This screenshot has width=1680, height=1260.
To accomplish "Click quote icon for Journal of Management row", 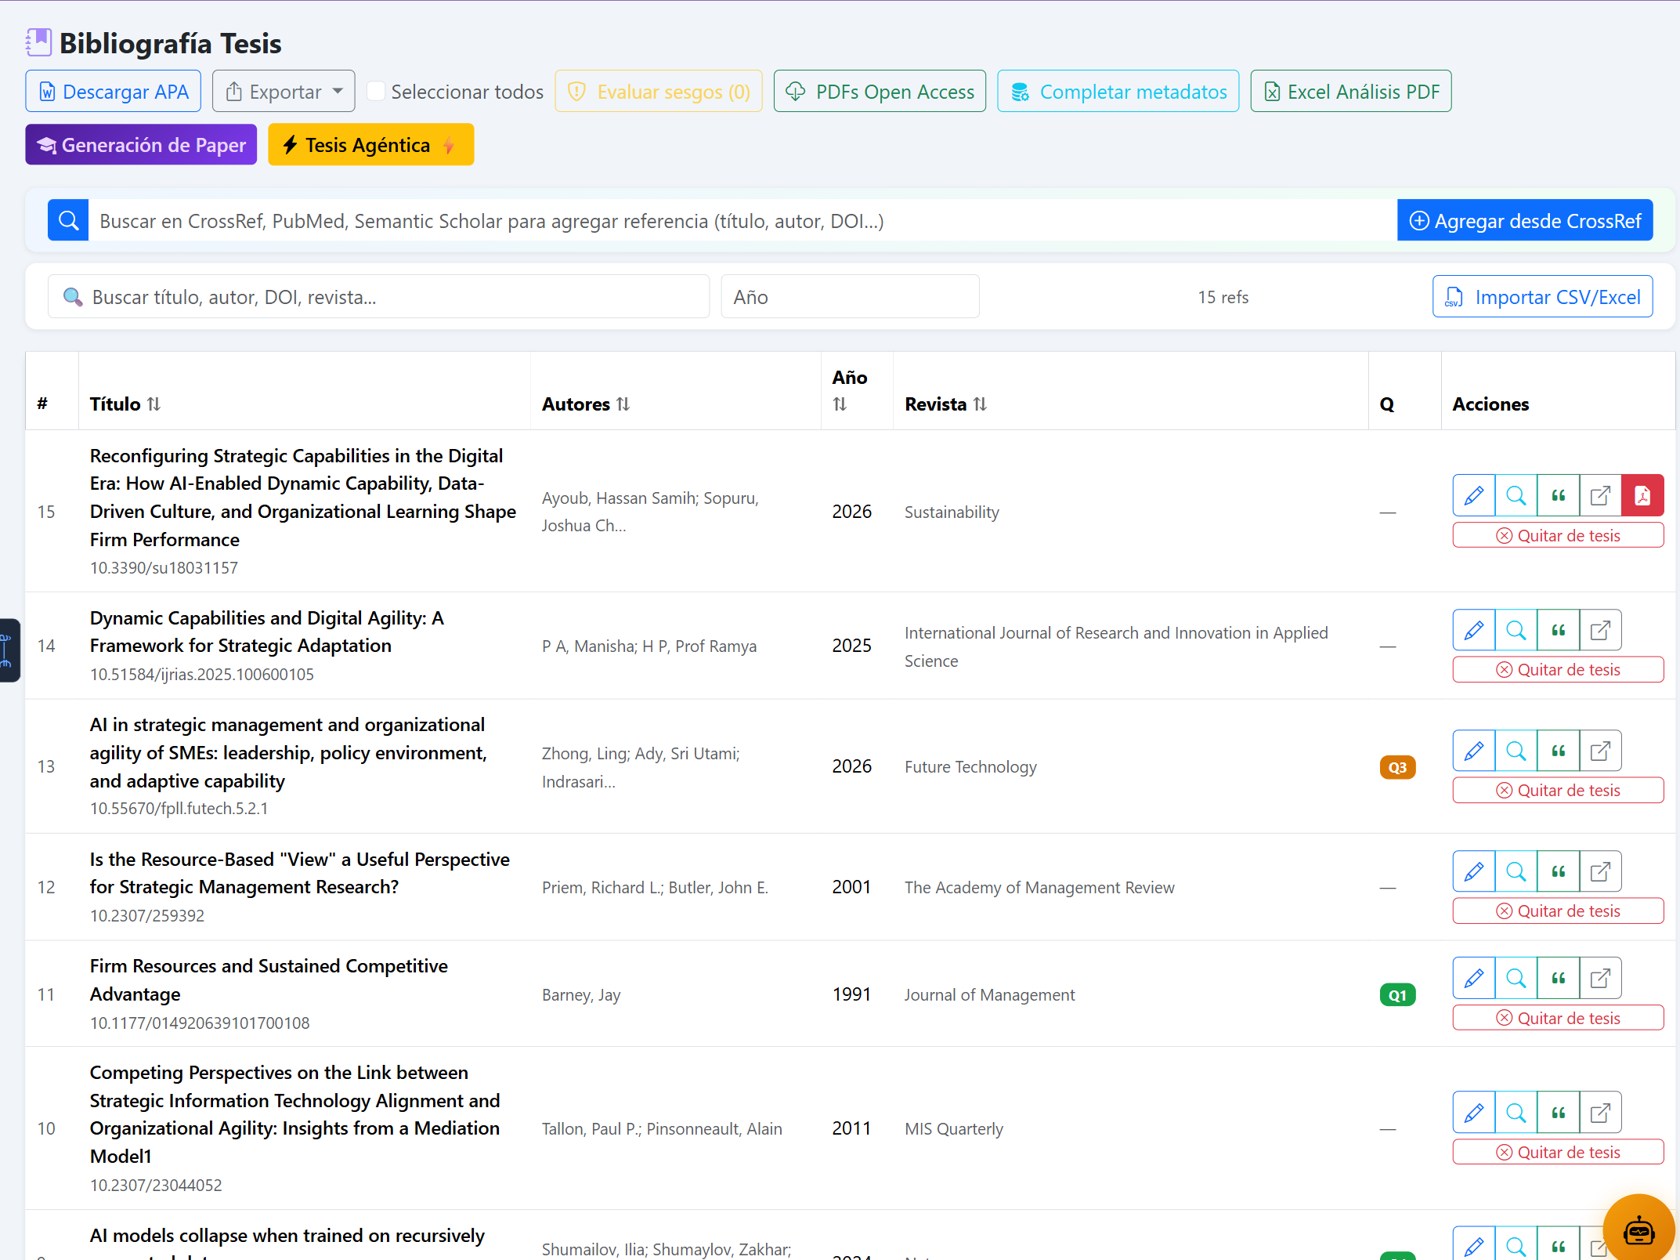I will click(x=1558, y=978).
